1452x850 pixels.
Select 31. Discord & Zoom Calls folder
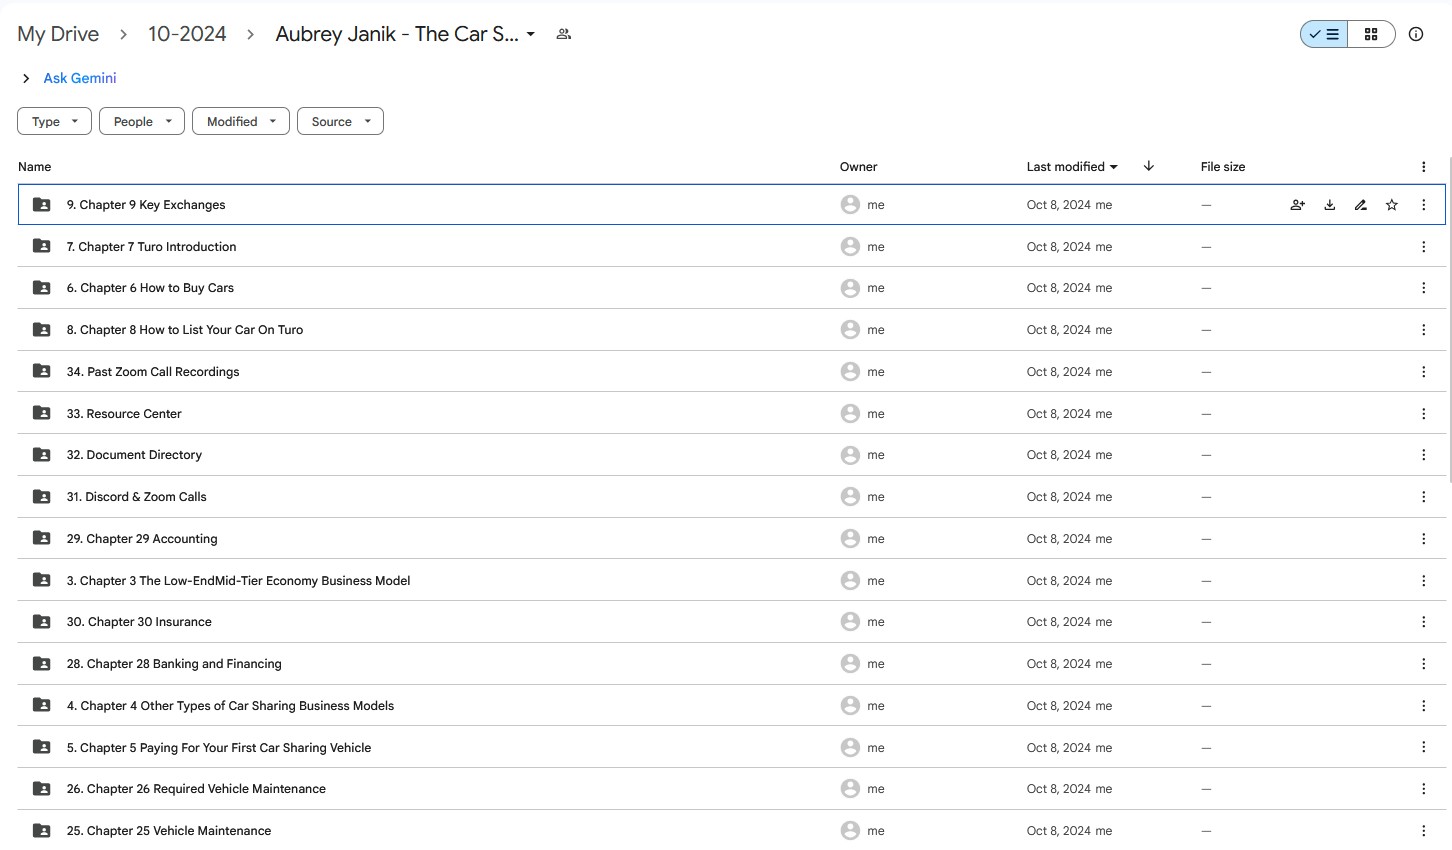(731, 497)
